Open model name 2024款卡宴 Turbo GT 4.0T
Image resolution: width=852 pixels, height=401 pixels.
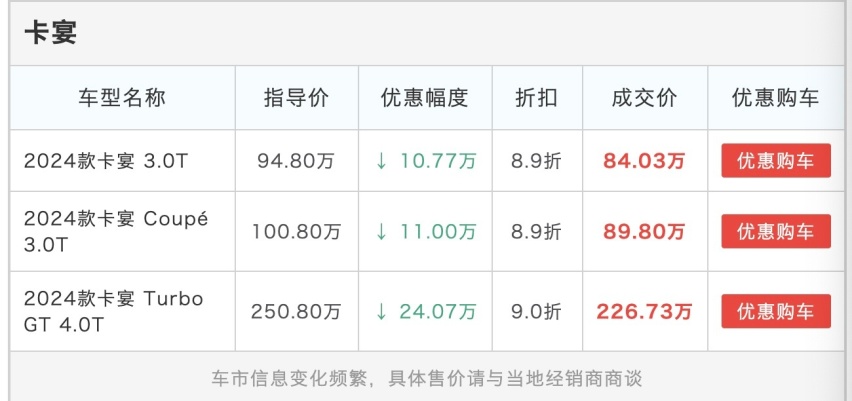coord(114,311)
